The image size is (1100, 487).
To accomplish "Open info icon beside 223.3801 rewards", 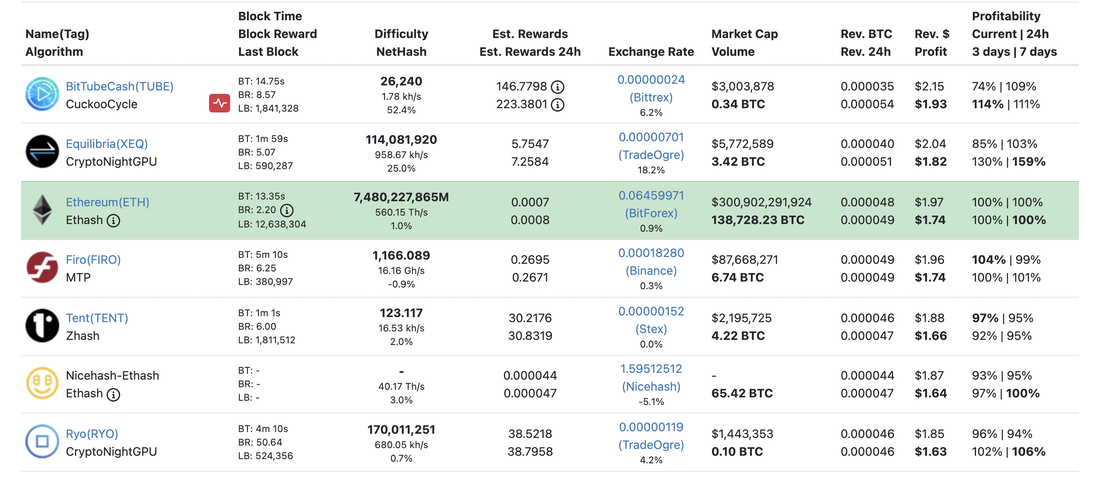I will (x=557, y=105).
